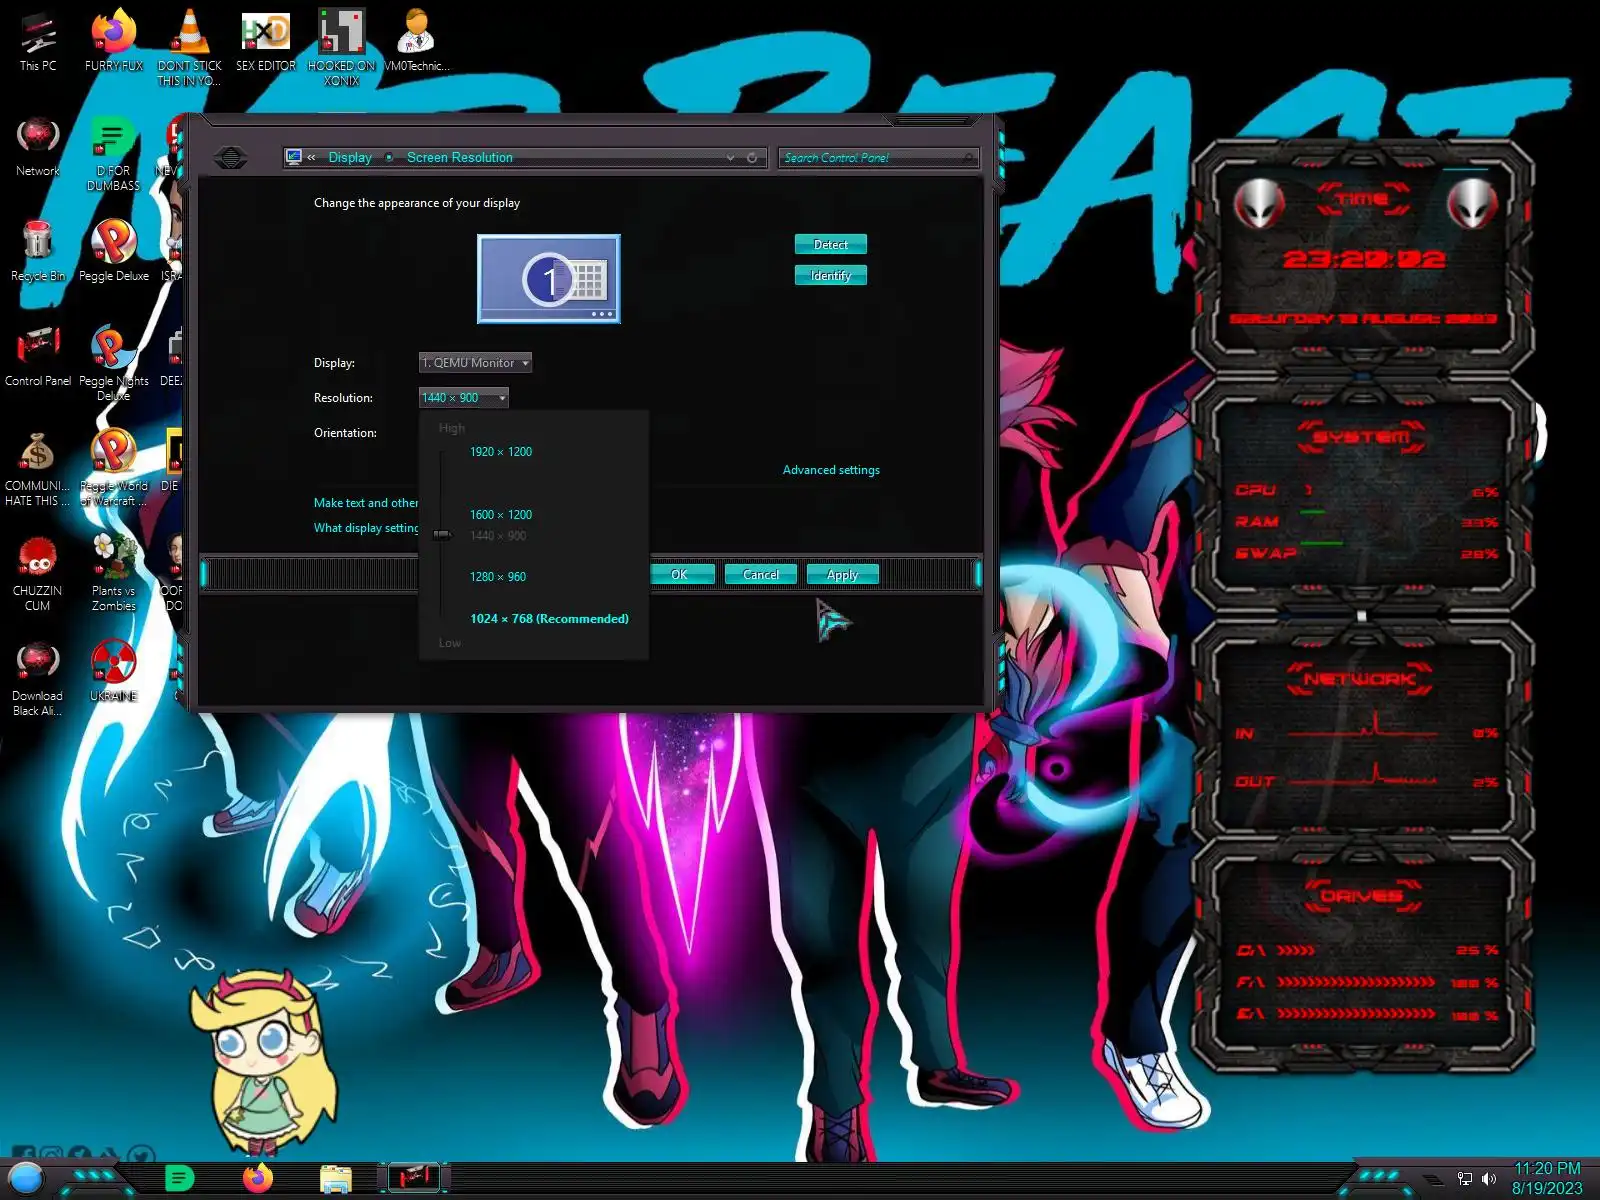Image resolution: width=1600 pixels, height=1200 pixels.
Task: Open the network tray icon
Action: [1465, 1179]
